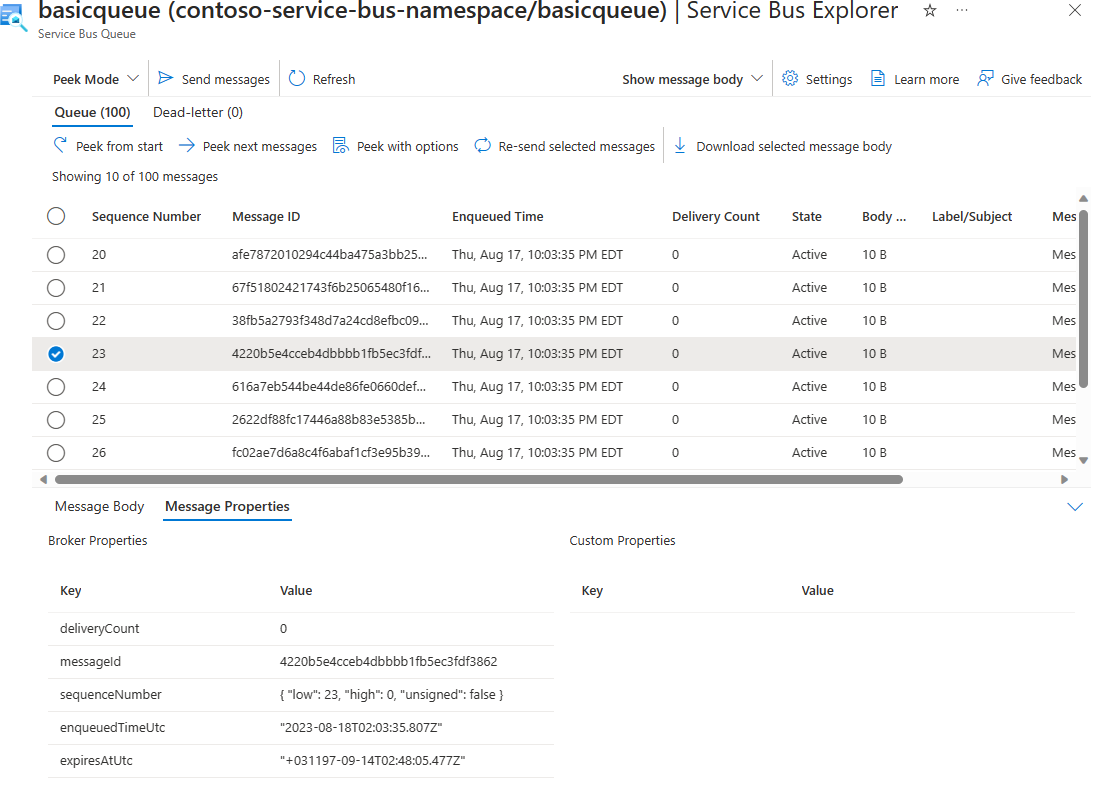Open the Message Properties tab
Viewport: 1109px width, 794px height.
point(227,506)
